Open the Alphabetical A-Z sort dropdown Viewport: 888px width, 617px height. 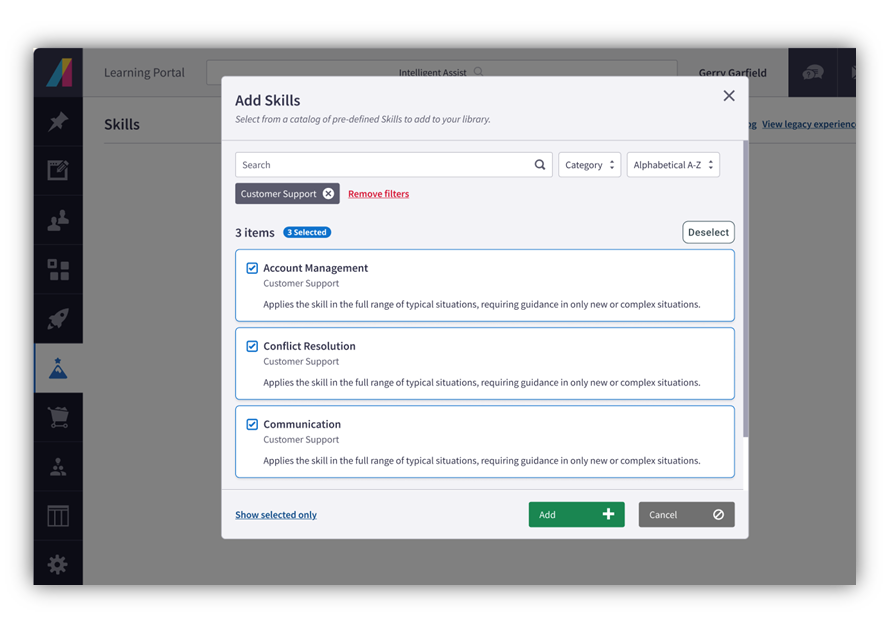tap(673, 164)
